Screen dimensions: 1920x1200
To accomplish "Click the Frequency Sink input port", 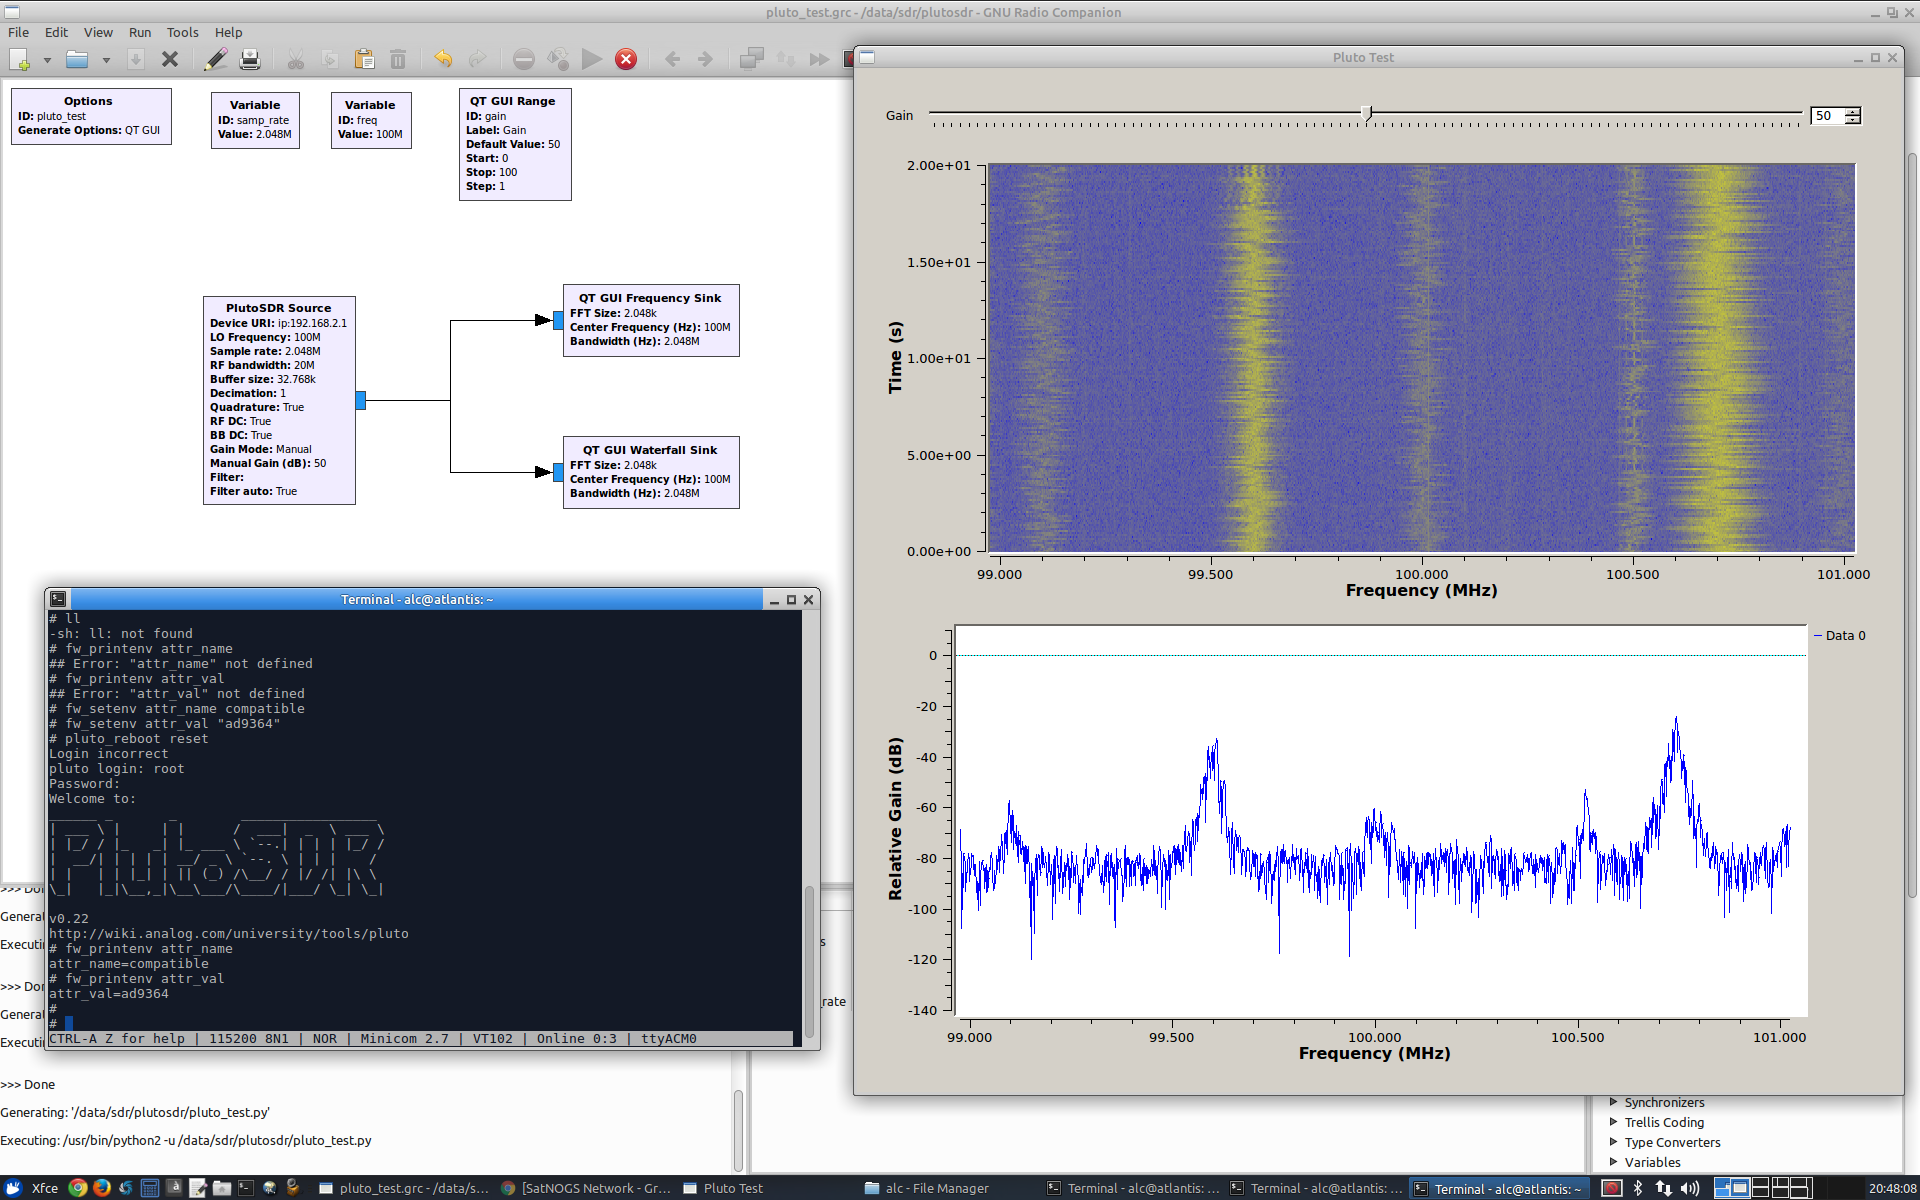I will (558, 320).
